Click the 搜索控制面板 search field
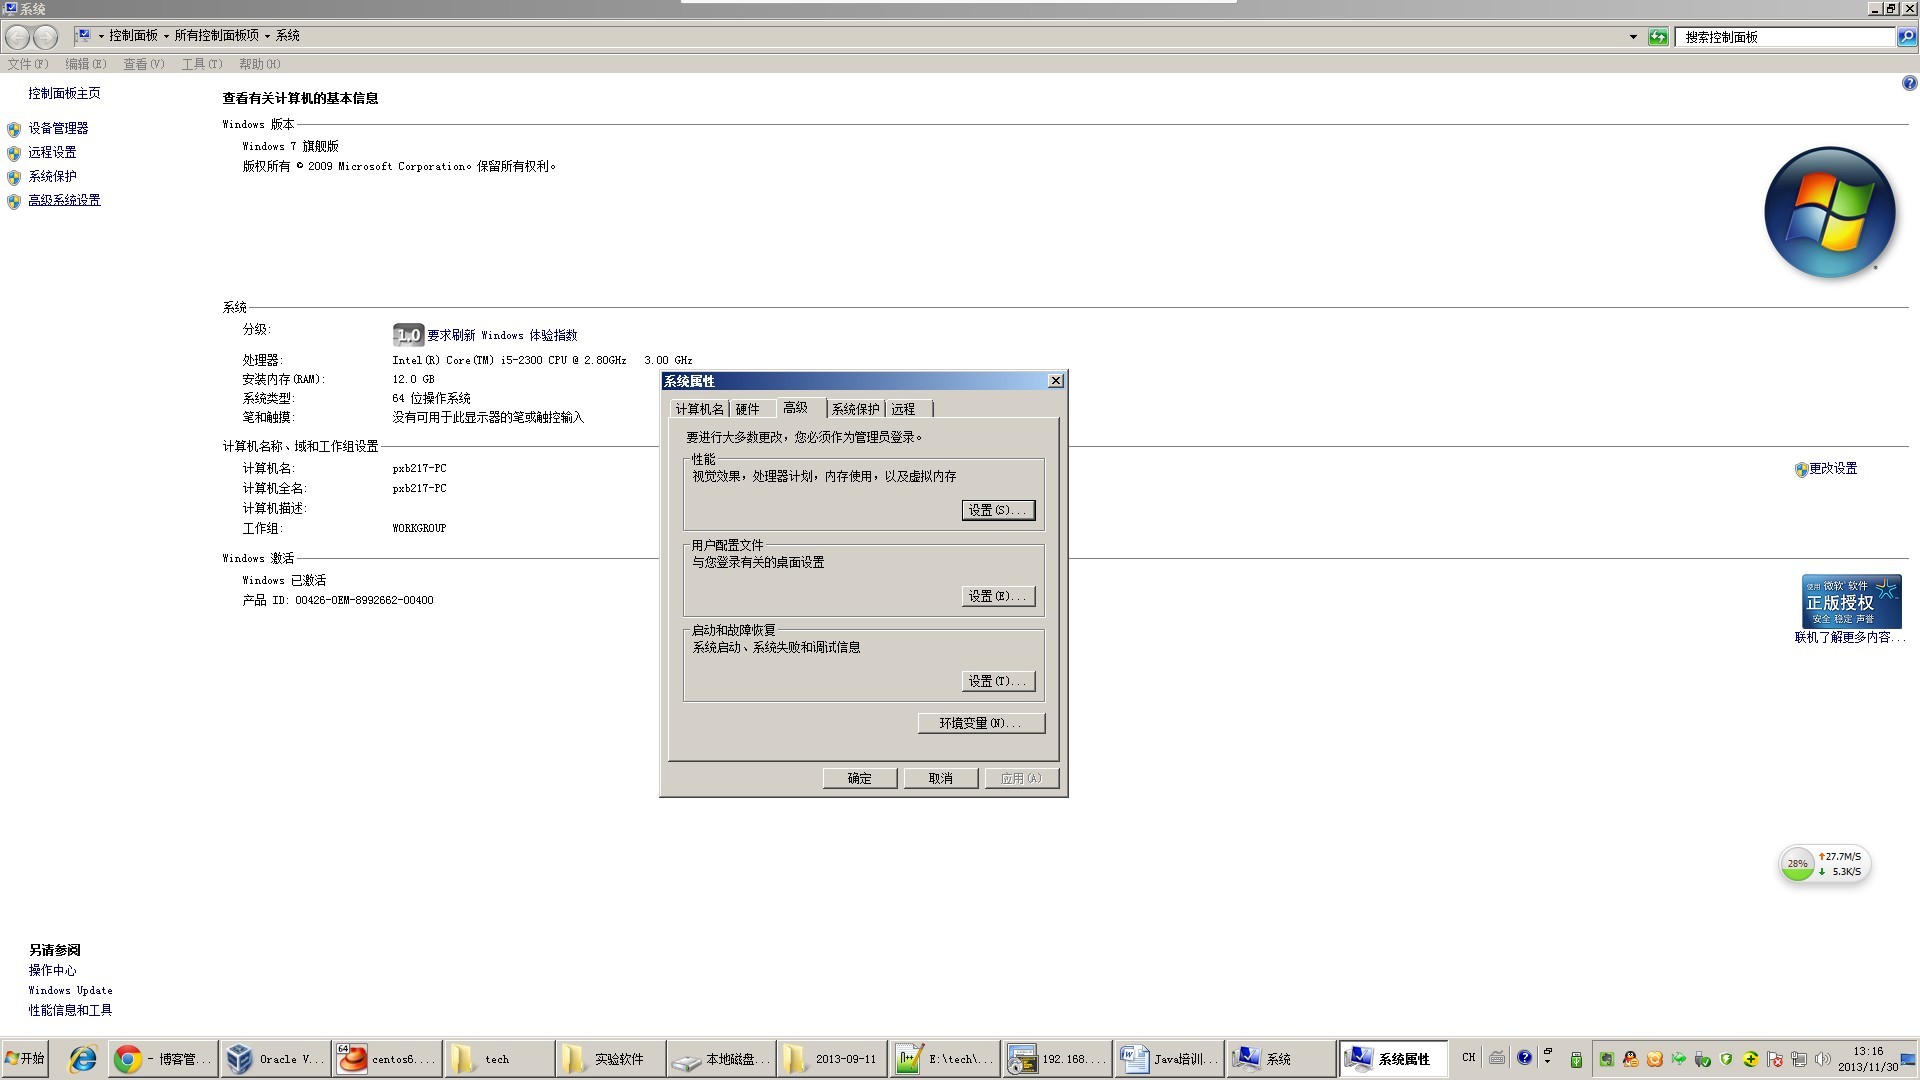1920x1080 pixels. 1787,37
